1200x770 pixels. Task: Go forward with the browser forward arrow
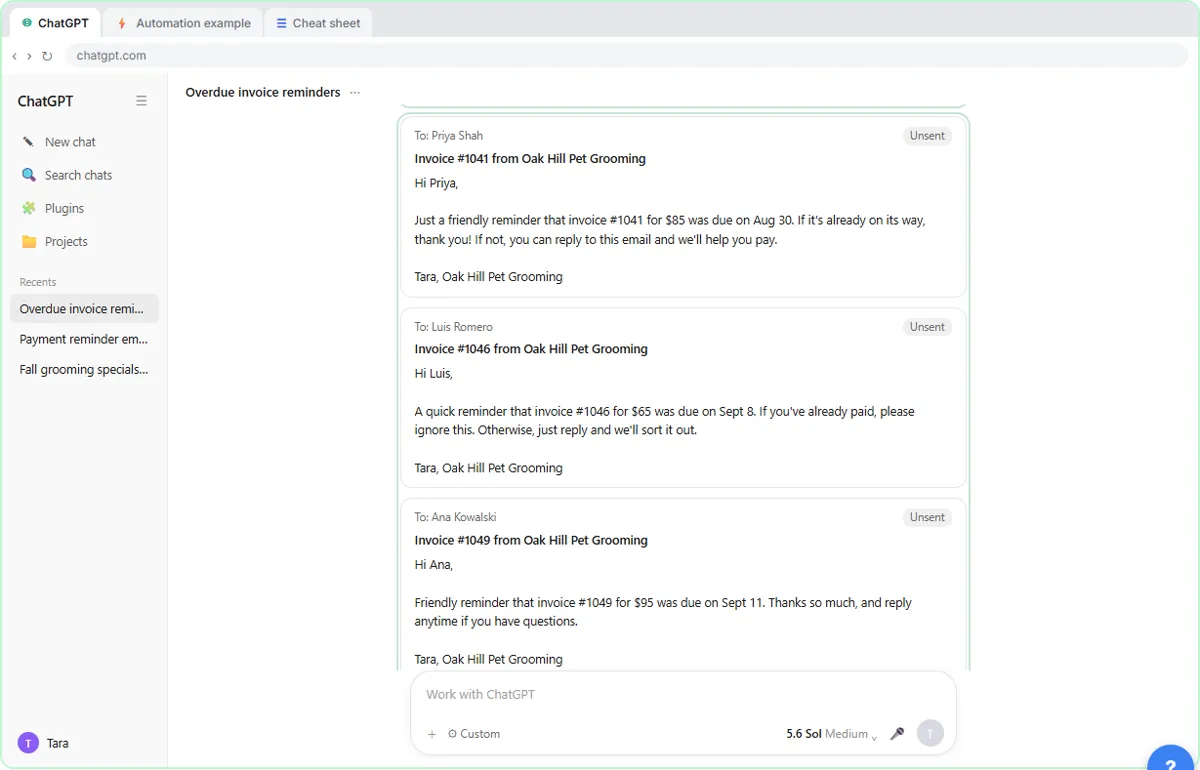(x=29, y=56)
